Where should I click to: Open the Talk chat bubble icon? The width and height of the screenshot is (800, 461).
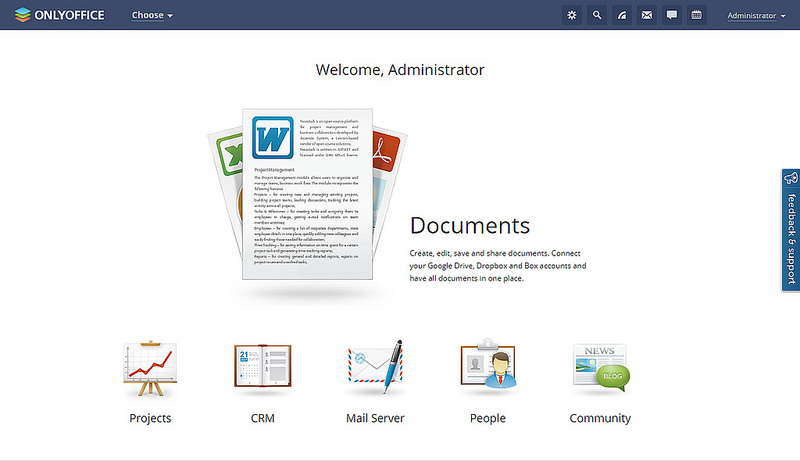pos(672,15)
